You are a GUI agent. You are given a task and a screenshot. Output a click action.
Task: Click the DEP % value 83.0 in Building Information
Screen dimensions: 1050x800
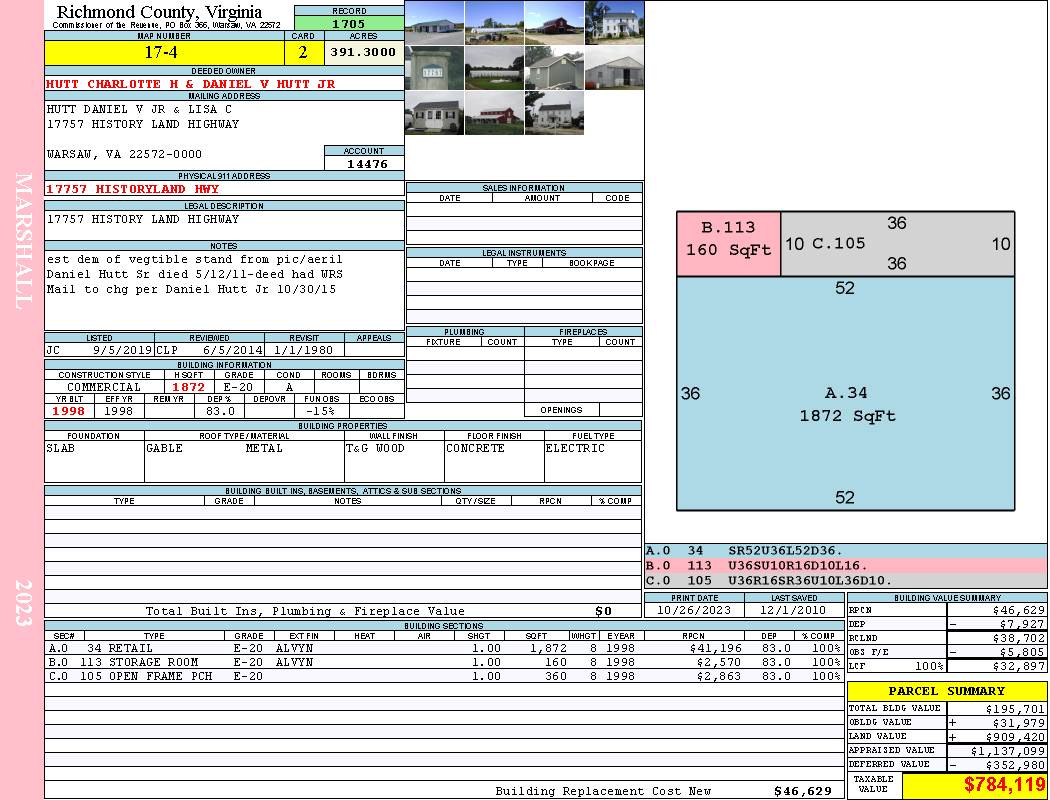pyautogui.click(x=220, y=411)
